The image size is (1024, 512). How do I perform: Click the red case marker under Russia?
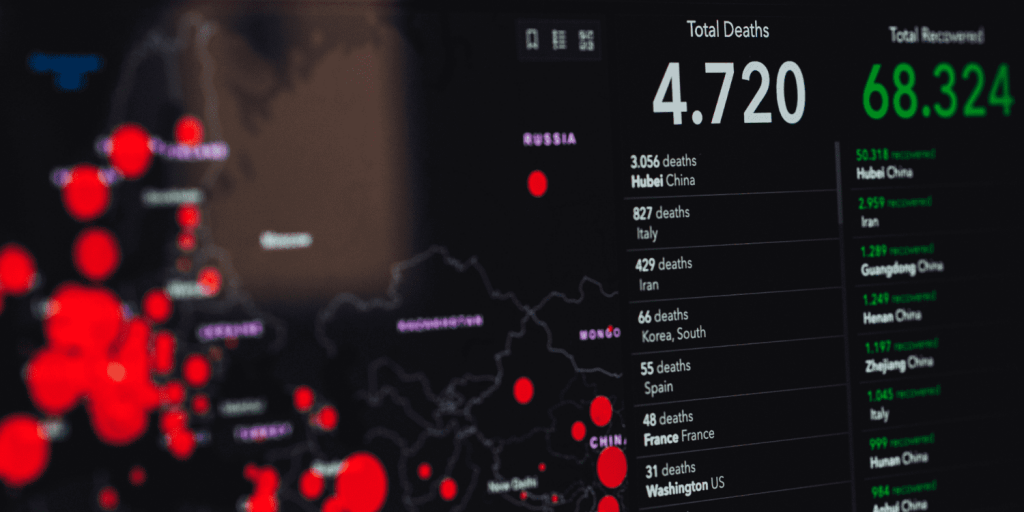[537, 183]
